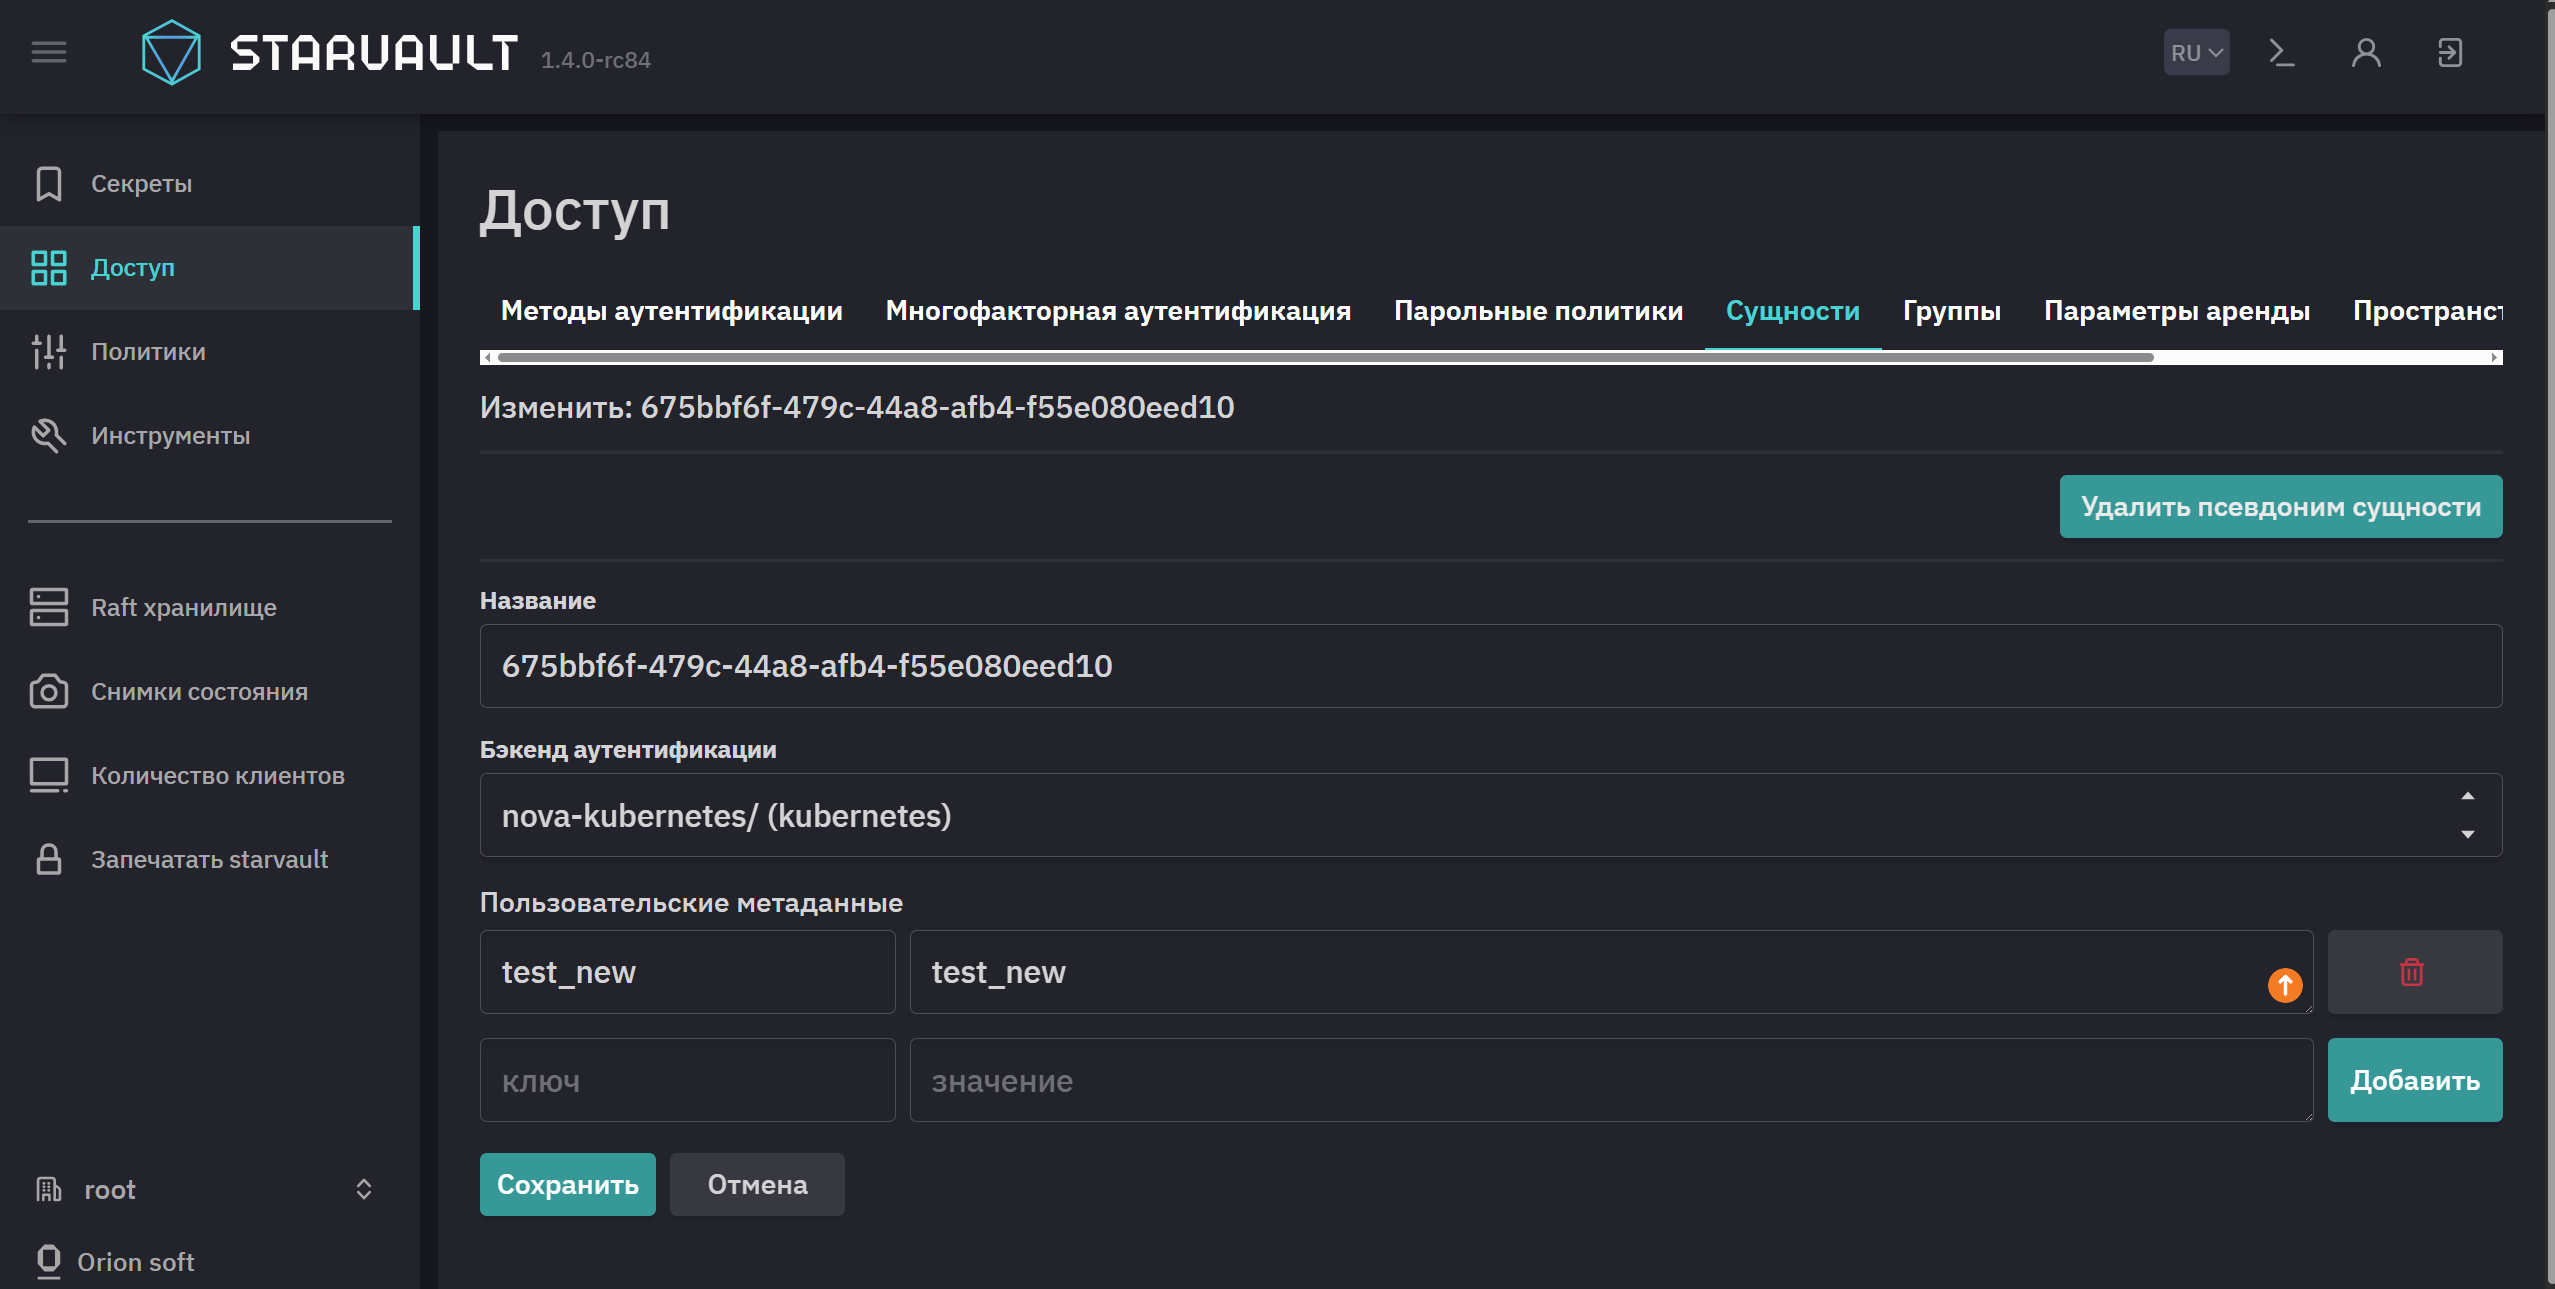Click the tabs horizontal scrollbar thumb
The height and width of the screenshot is (1289, 2555).
coord(1325,357)
